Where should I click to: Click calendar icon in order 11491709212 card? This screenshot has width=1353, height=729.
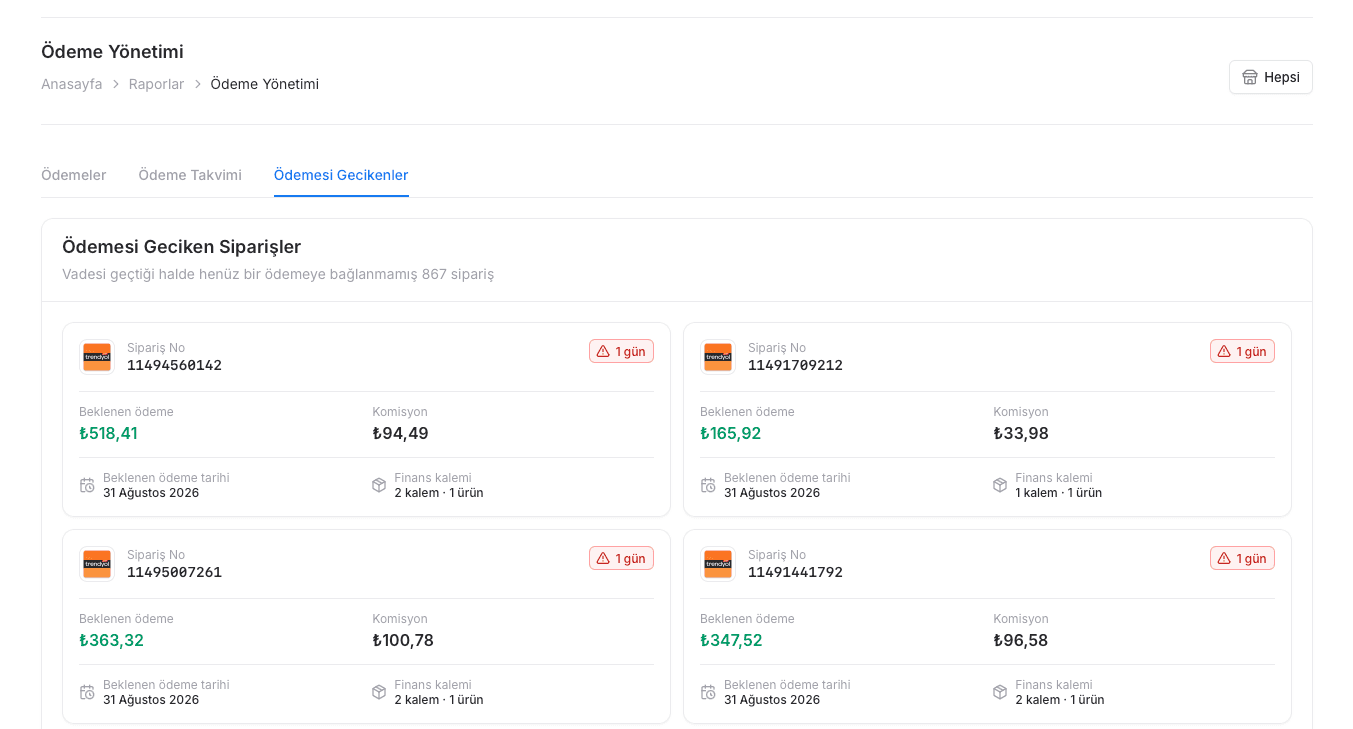[x=708, y=485]
